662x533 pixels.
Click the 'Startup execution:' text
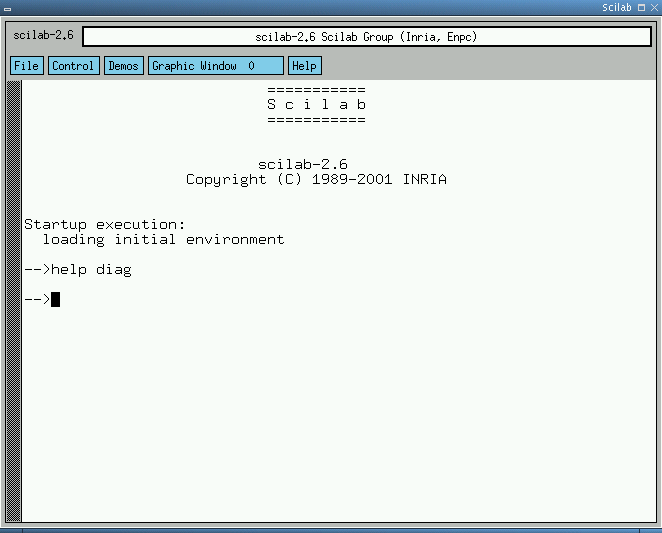pos(104,225)
